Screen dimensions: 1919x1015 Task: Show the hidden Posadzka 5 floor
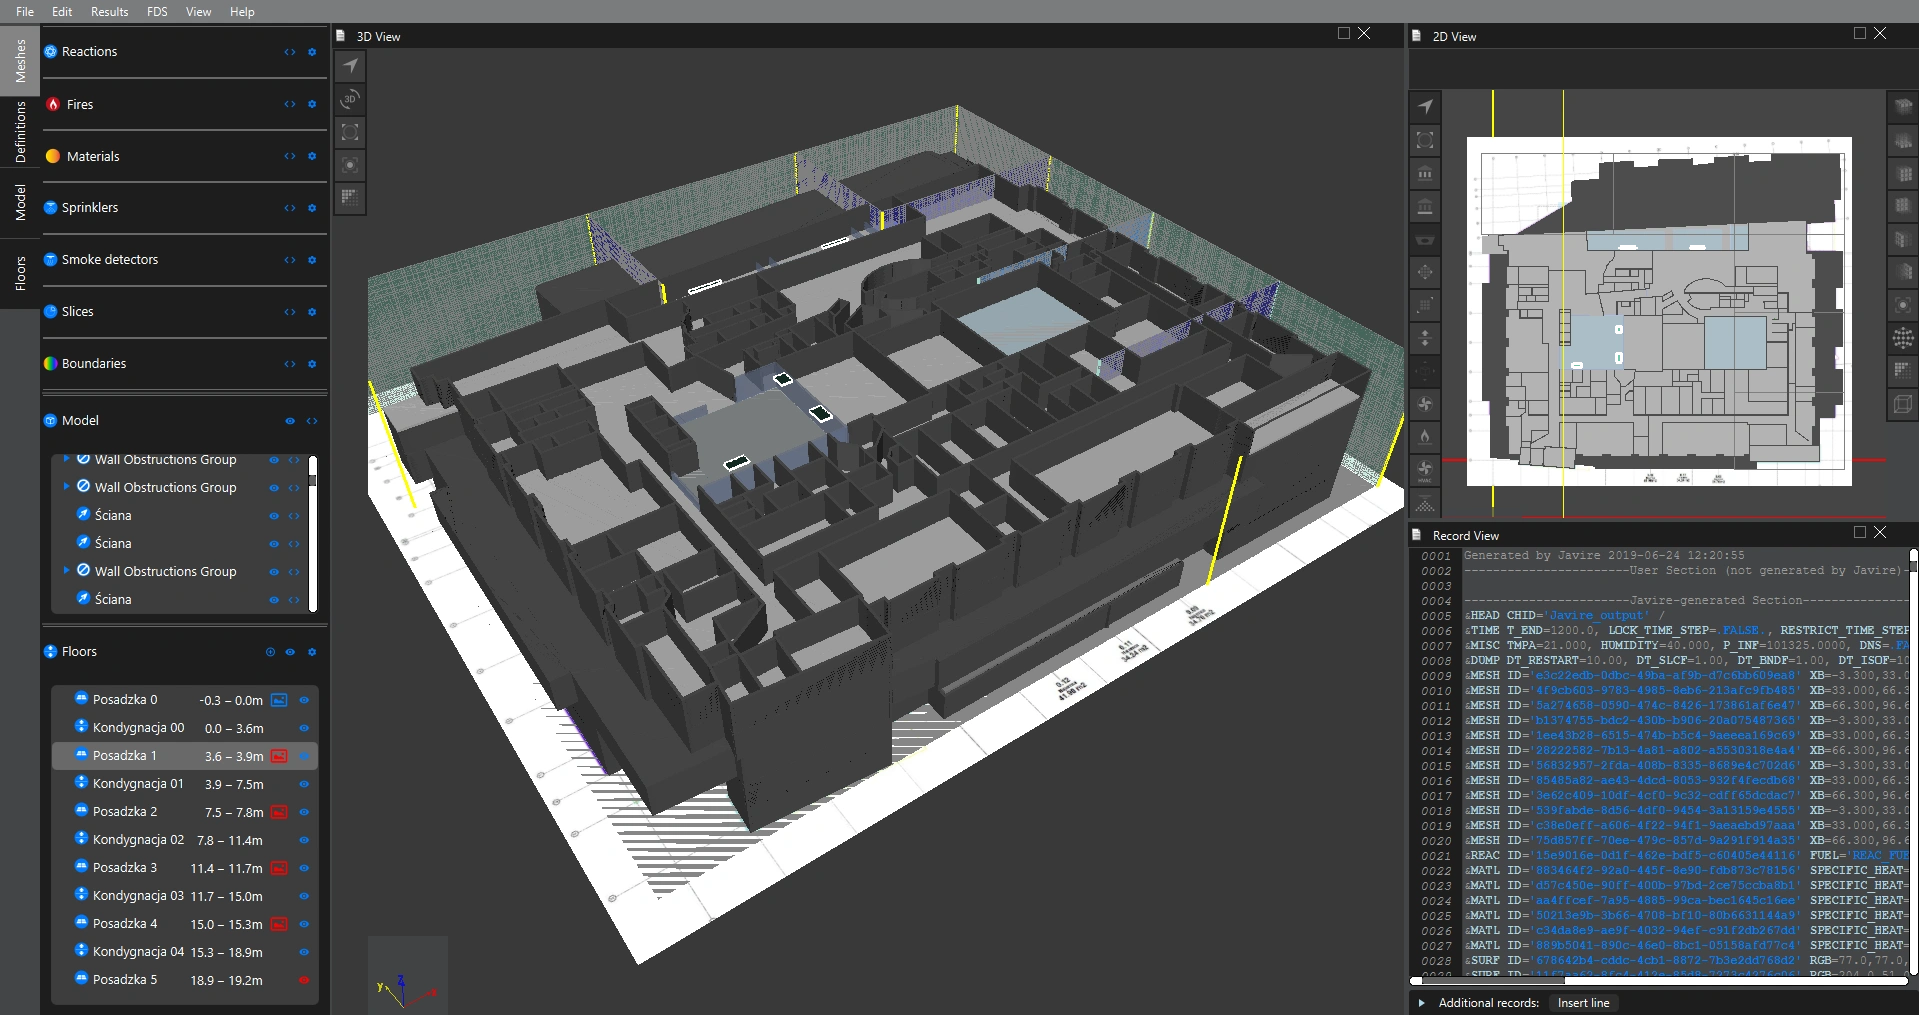304,980
